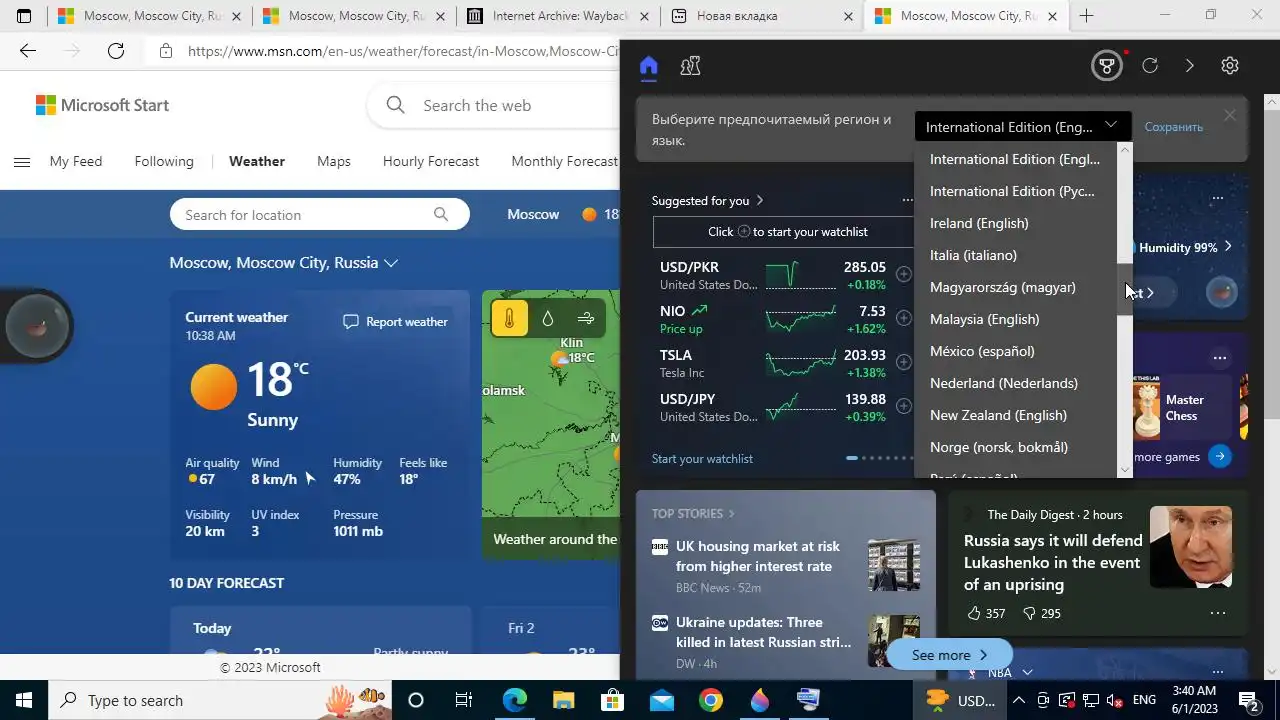Open the Master Chess card options
Viewport: 1280px width, 720px height.
1220,358
